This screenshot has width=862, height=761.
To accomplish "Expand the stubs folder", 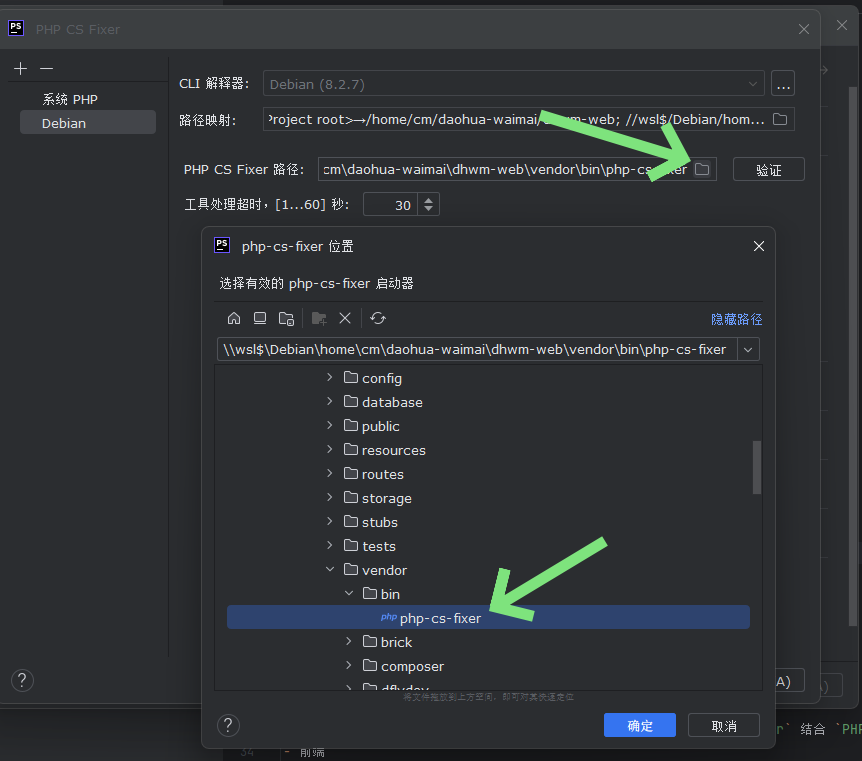I will coord(329,521).
